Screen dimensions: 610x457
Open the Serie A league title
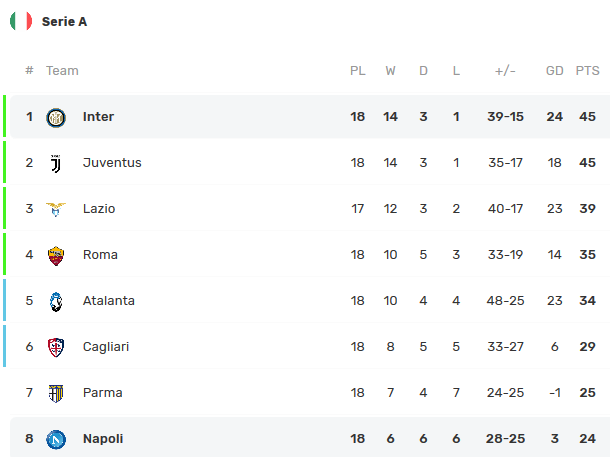(64, 21)
